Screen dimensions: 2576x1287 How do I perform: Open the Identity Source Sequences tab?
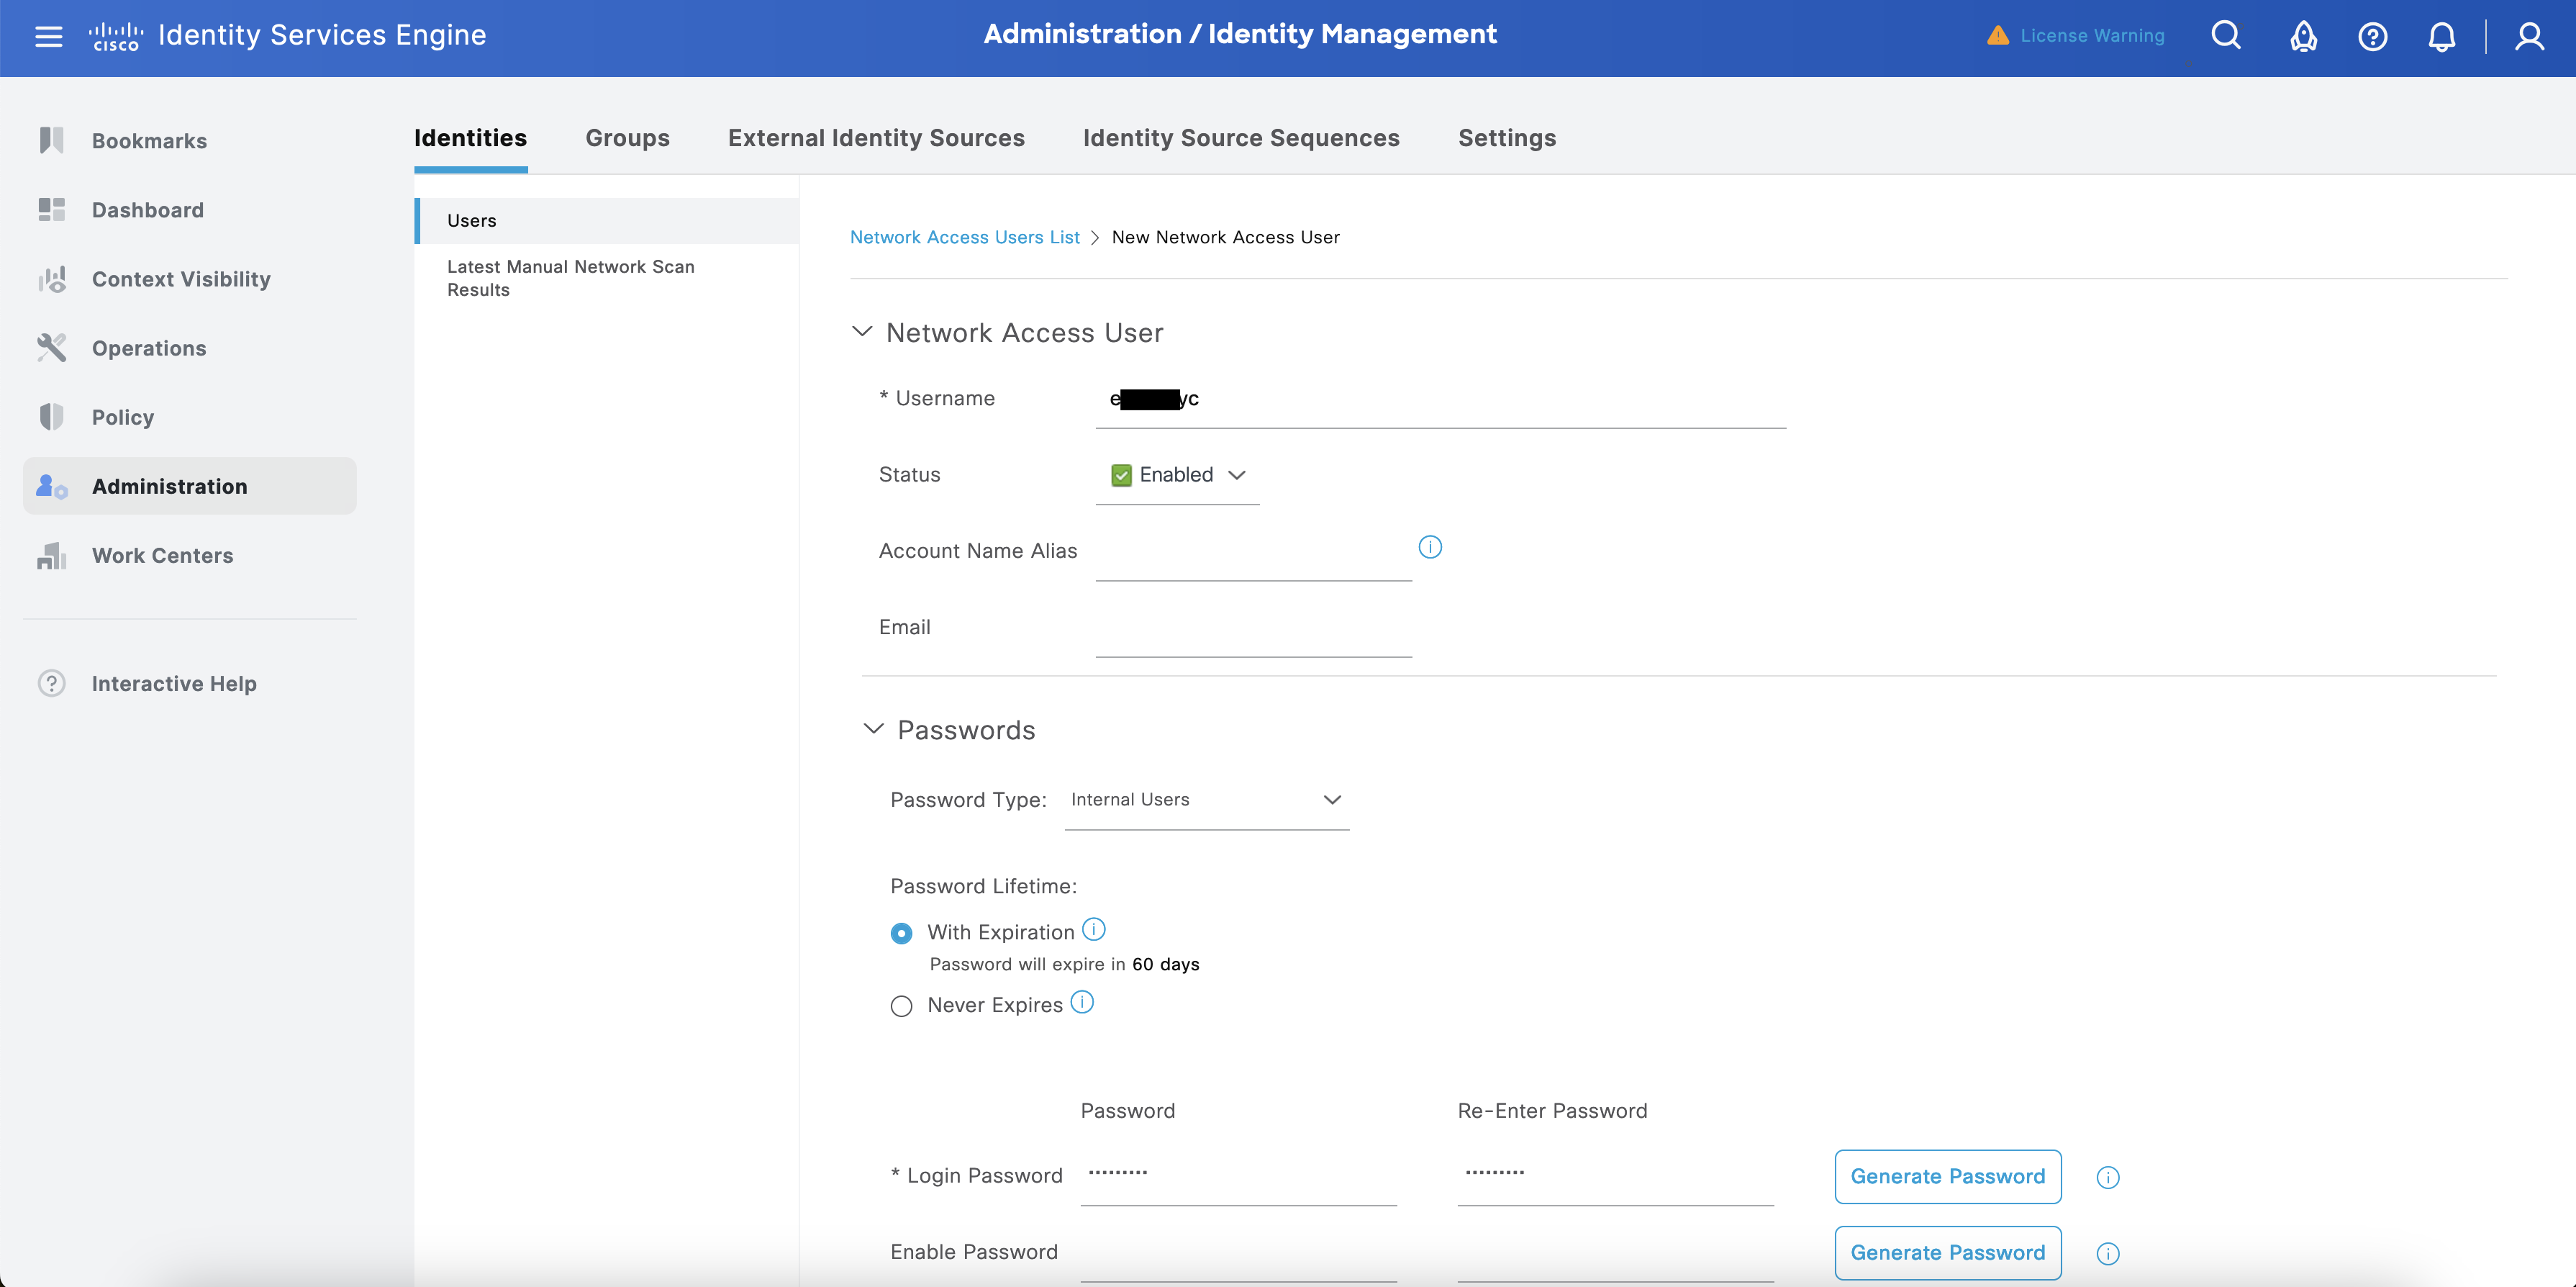click(x=1241, y=138)
